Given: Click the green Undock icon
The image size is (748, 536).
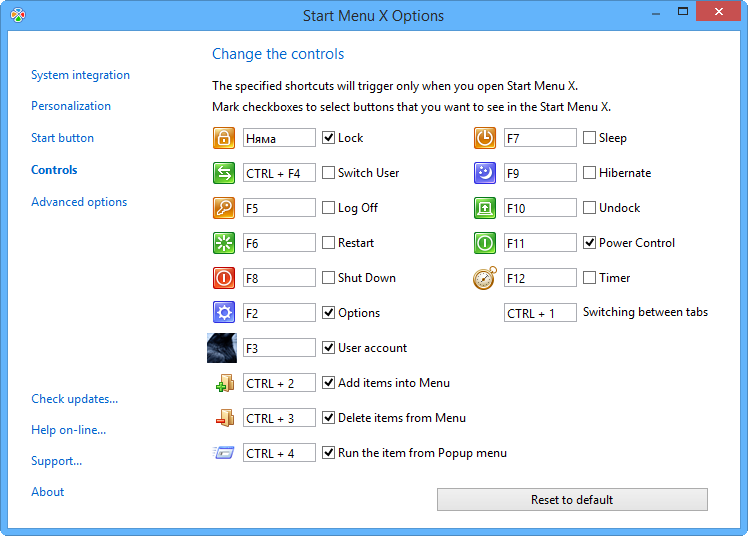Looking at the screenshot, I should pyautogui.click(x=485, y=208).
